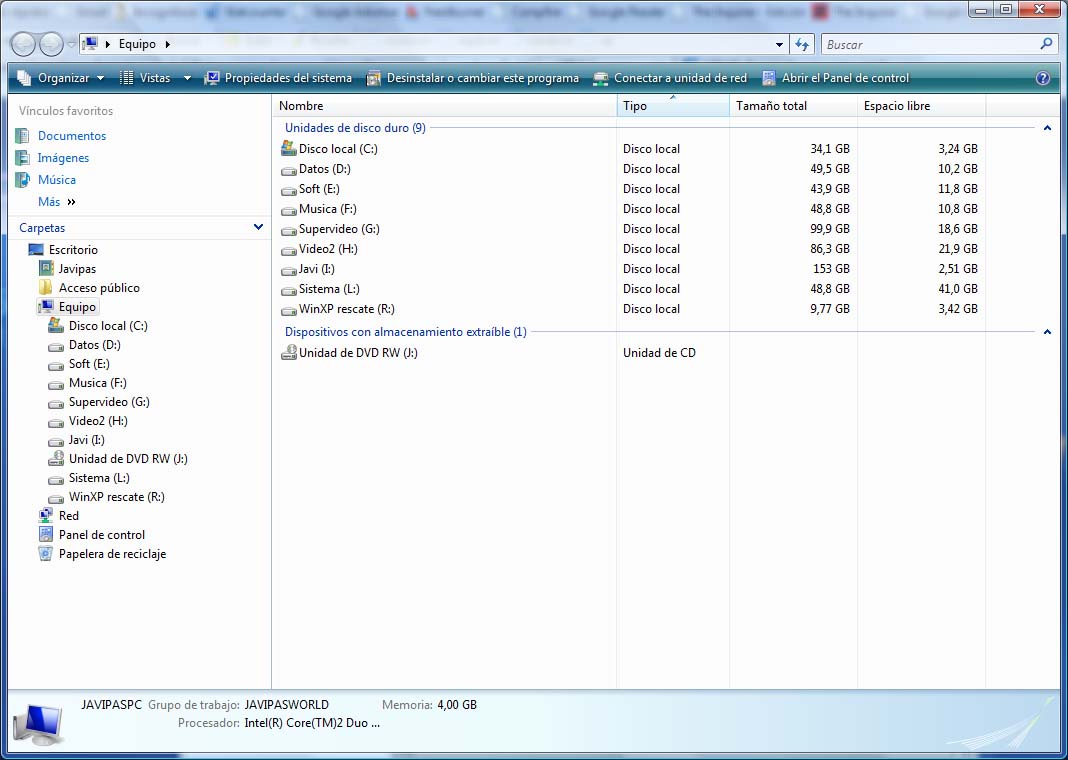Screen dimensions: 1068x760
Task: Click Papelera de reciclaje in folder tree
Action: coord(112,554)
